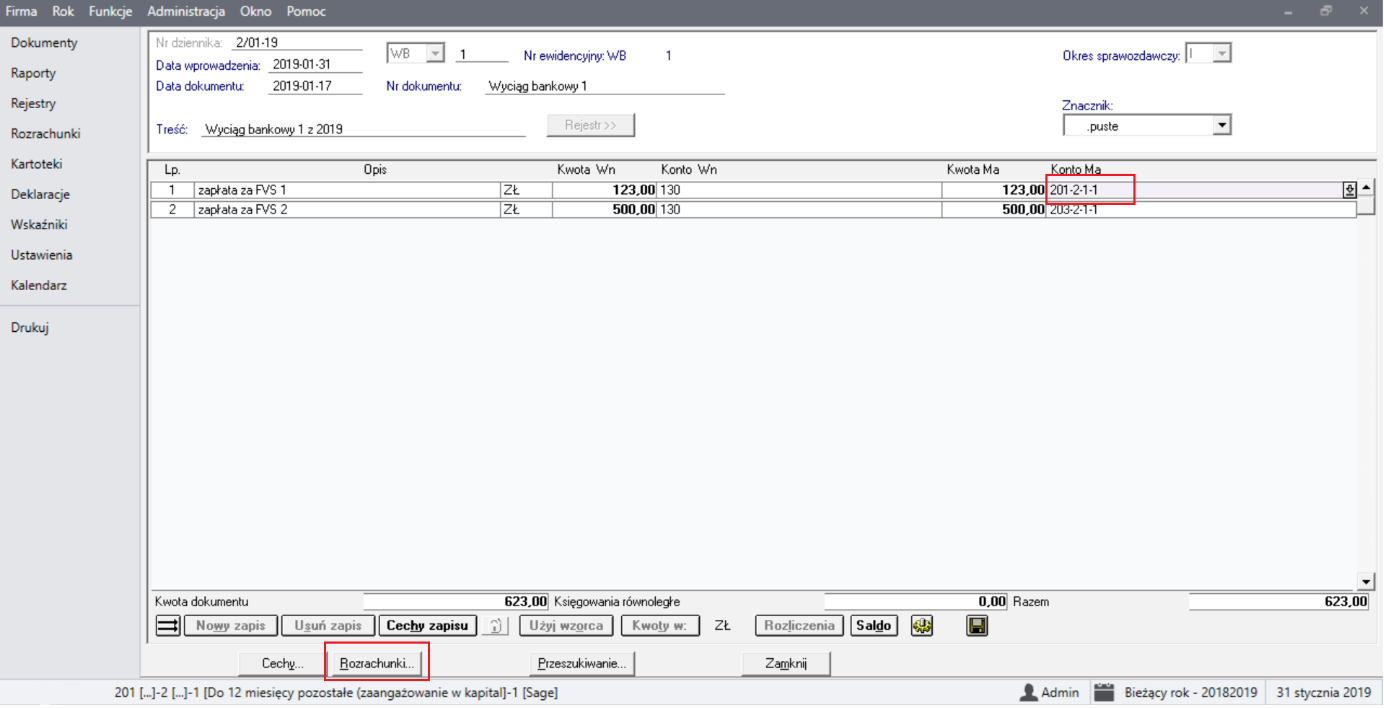
Task: Open the Funkcje menu
Action: tap(111, 12)
